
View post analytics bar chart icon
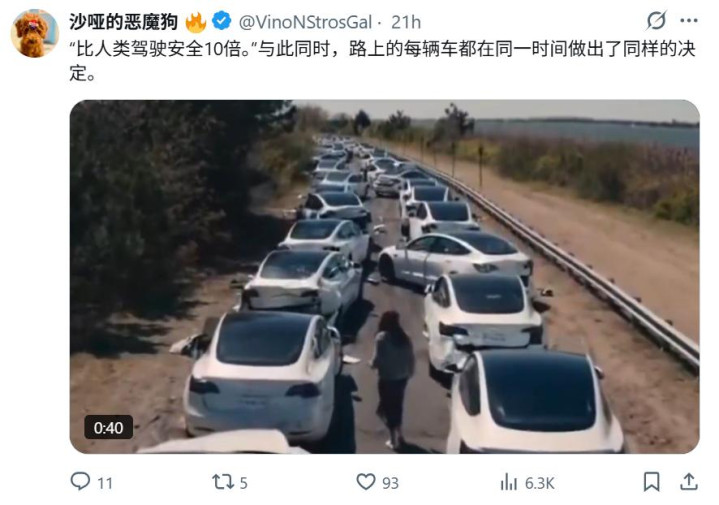[x=509, y=482]
